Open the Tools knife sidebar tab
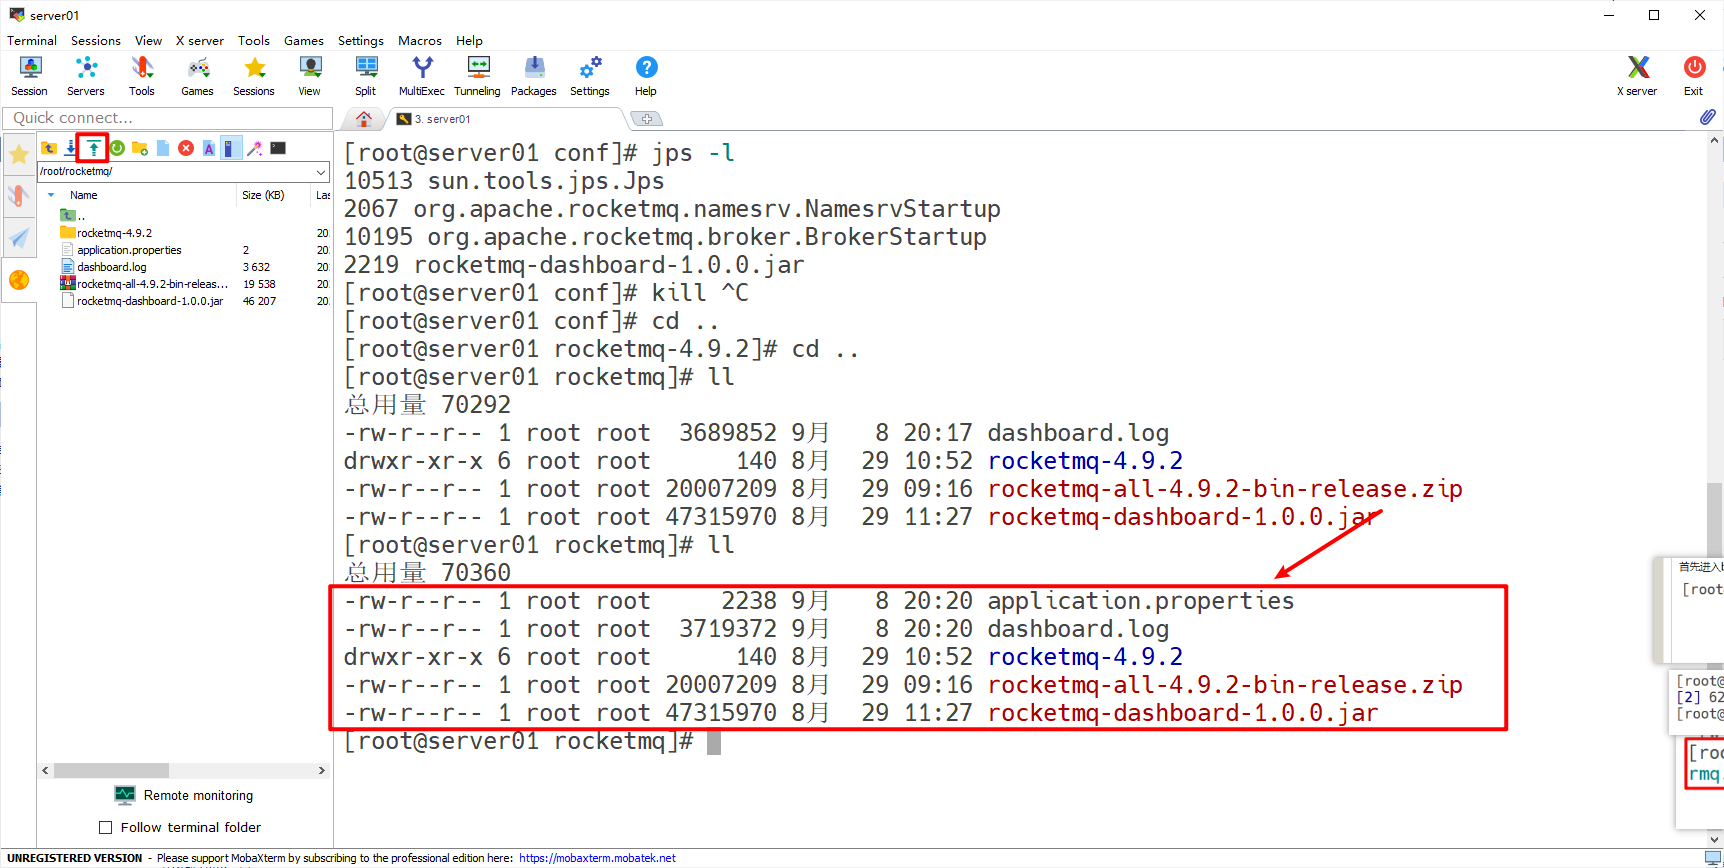The width and height of the screenshot is (1724, 868). tap(19, 196)
